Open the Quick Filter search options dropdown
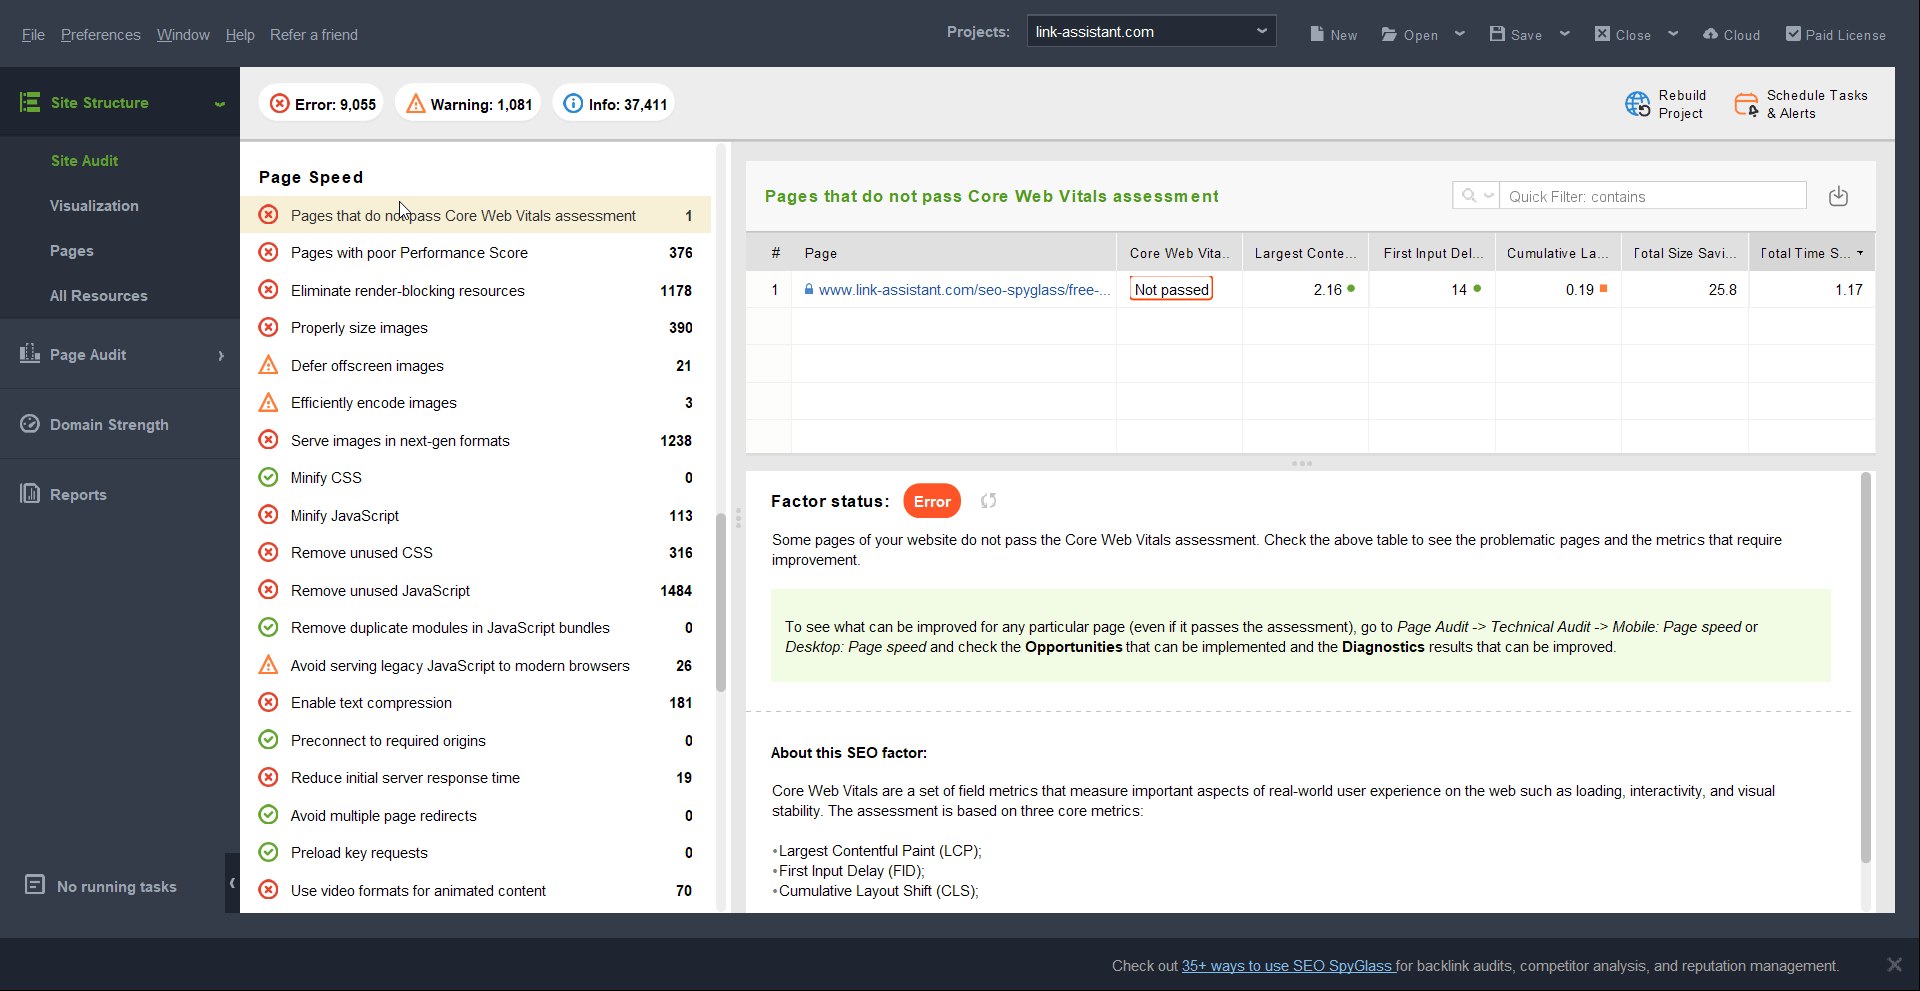This screenshot has height=991, width=1920. coord(1489,196)
